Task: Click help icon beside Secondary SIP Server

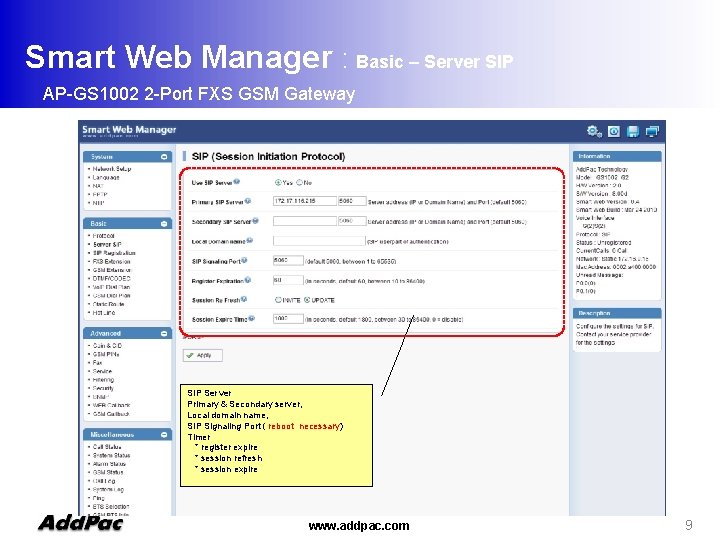Action: click(x=255, y=221)
